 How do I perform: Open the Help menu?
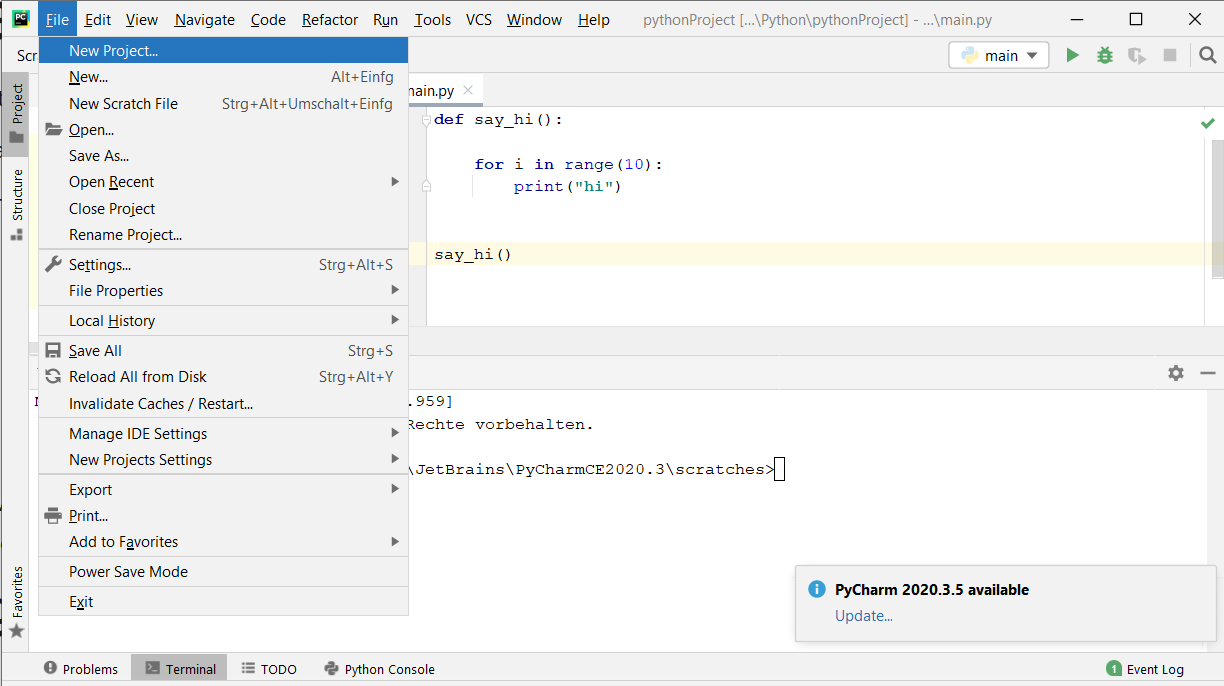593,19
